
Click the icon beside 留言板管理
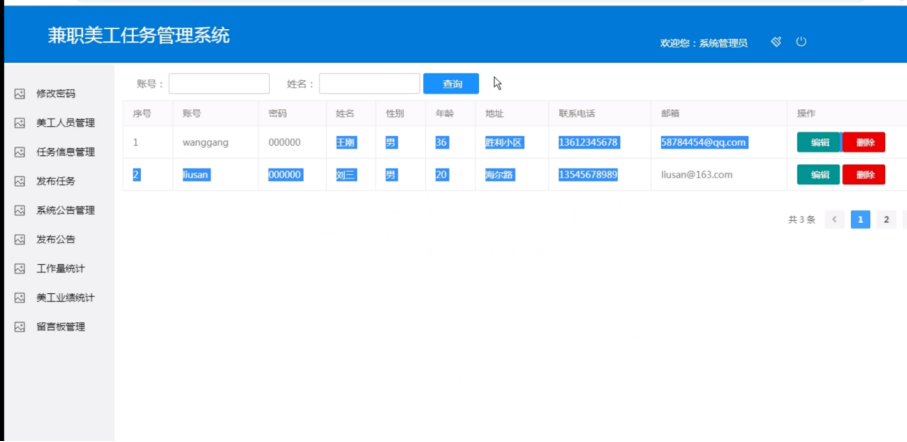[20, 327]
